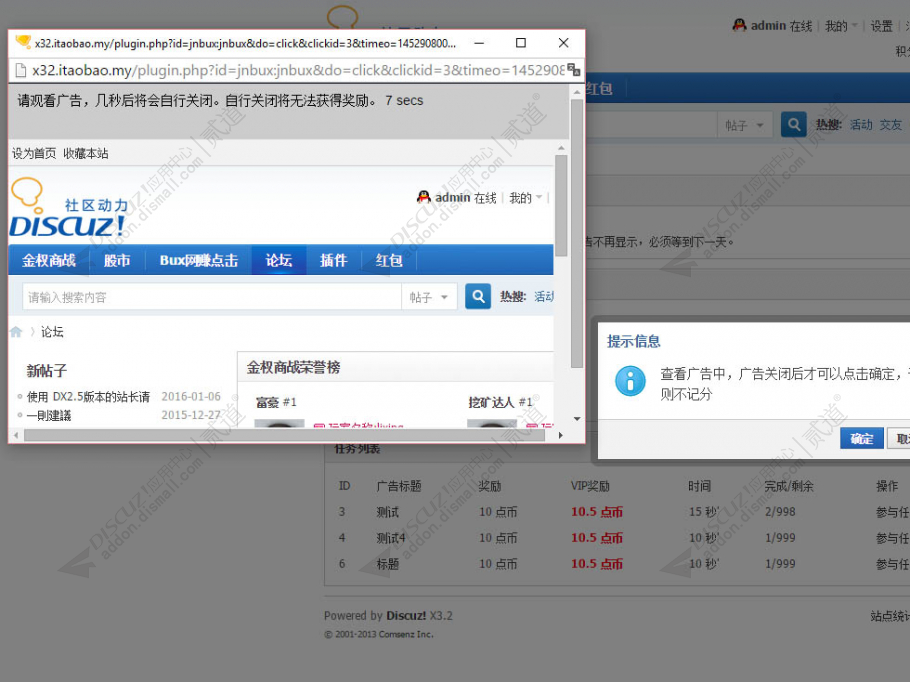Click the Discuz logo in popup page

[68, 209]
